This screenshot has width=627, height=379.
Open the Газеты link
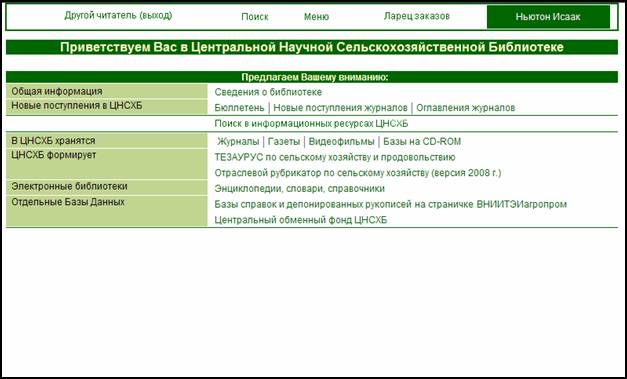pos(284,142)
